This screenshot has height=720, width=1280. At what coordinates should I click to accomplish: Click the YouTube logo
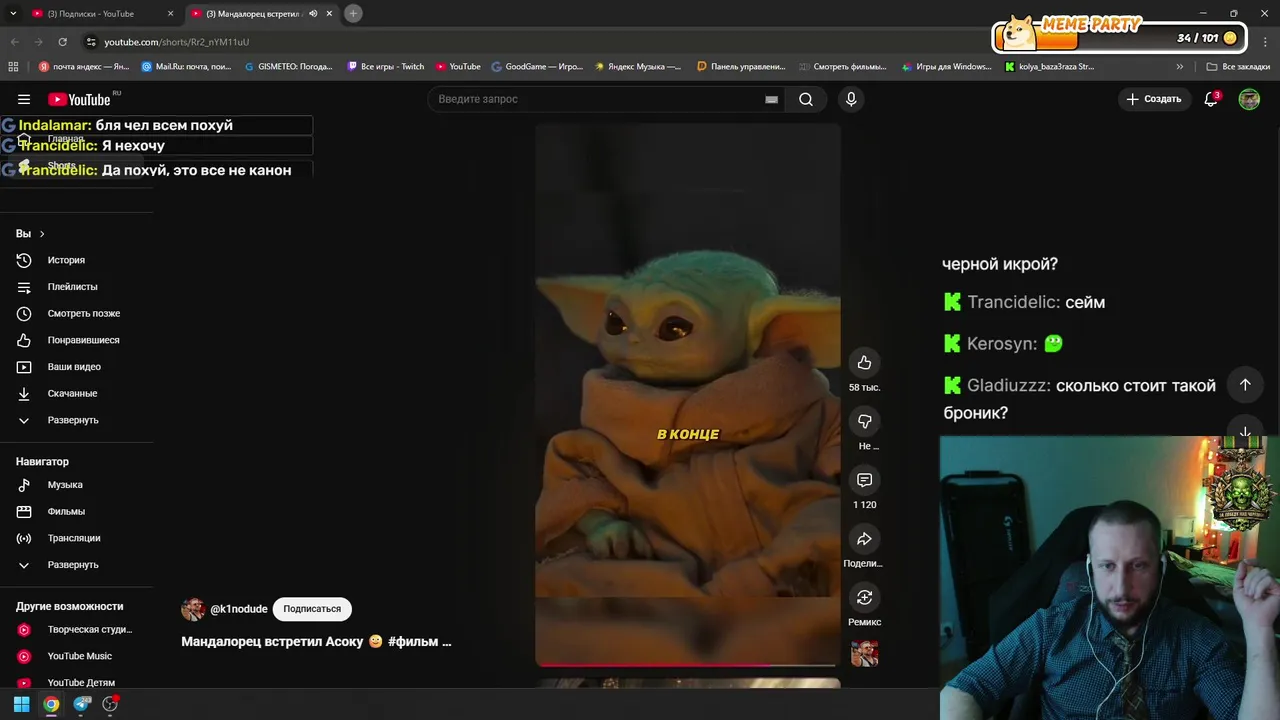(x=79, y=99)
